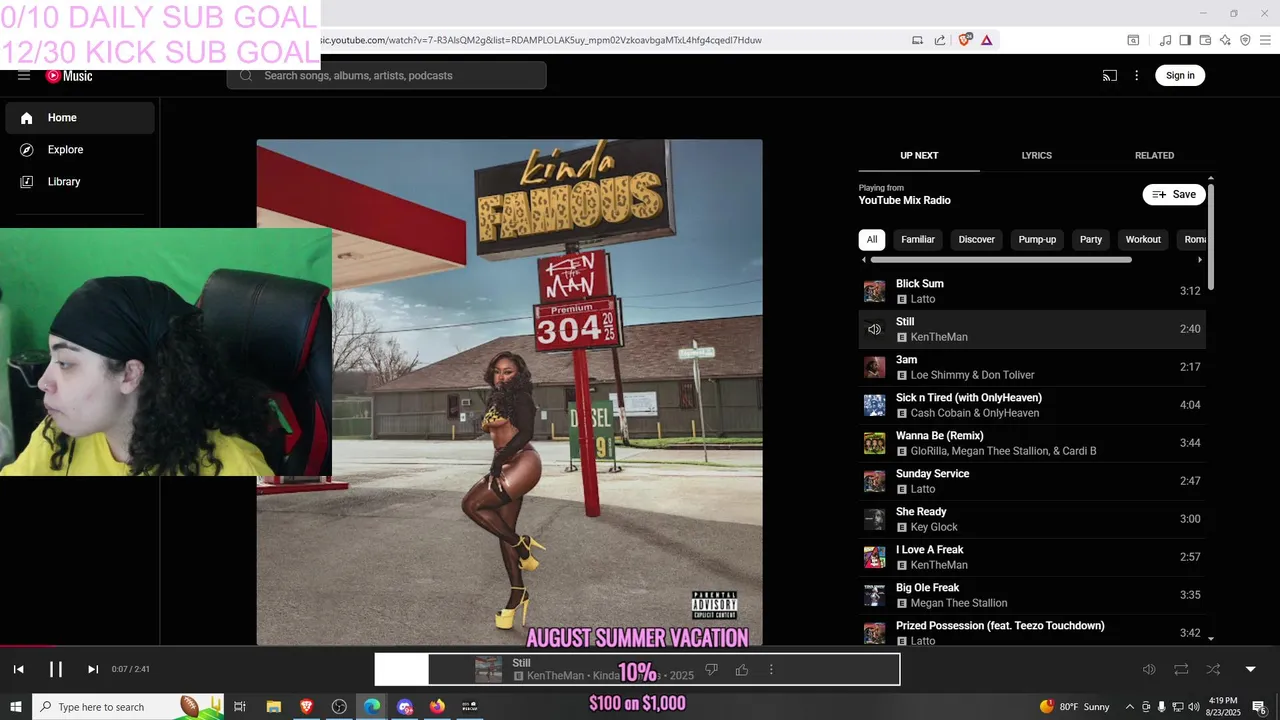
Task: Pause the current song
Action: pyautogui.click(x=56, y=669)
